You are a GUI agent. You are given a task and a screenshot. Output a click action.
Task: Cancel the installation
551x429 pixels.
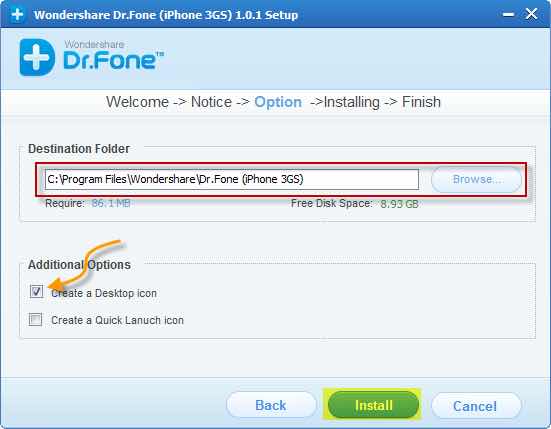pos(475,406)
